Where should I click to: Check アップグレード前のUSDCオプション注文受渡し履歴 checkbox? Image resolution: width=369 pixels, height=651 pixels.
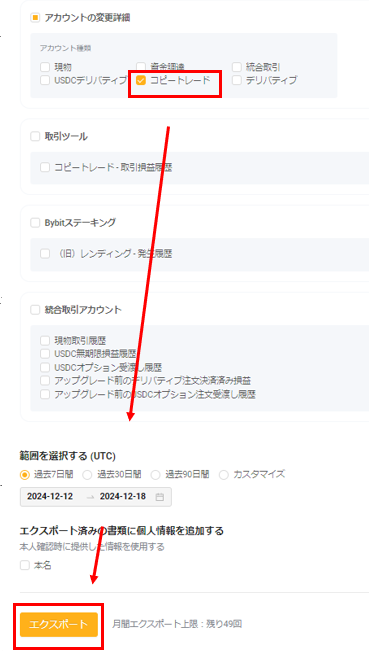[x=45, y=394]
